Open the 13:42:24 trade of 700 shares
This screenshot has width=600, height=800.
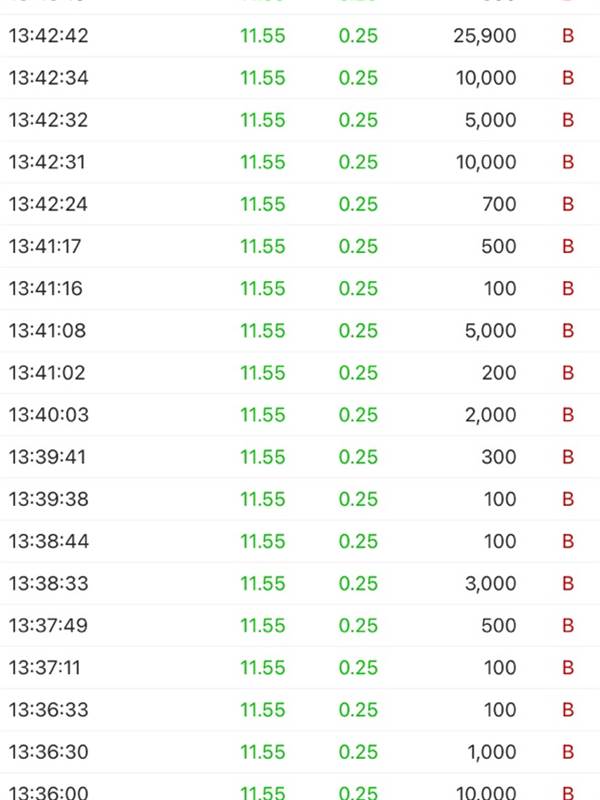300,204
